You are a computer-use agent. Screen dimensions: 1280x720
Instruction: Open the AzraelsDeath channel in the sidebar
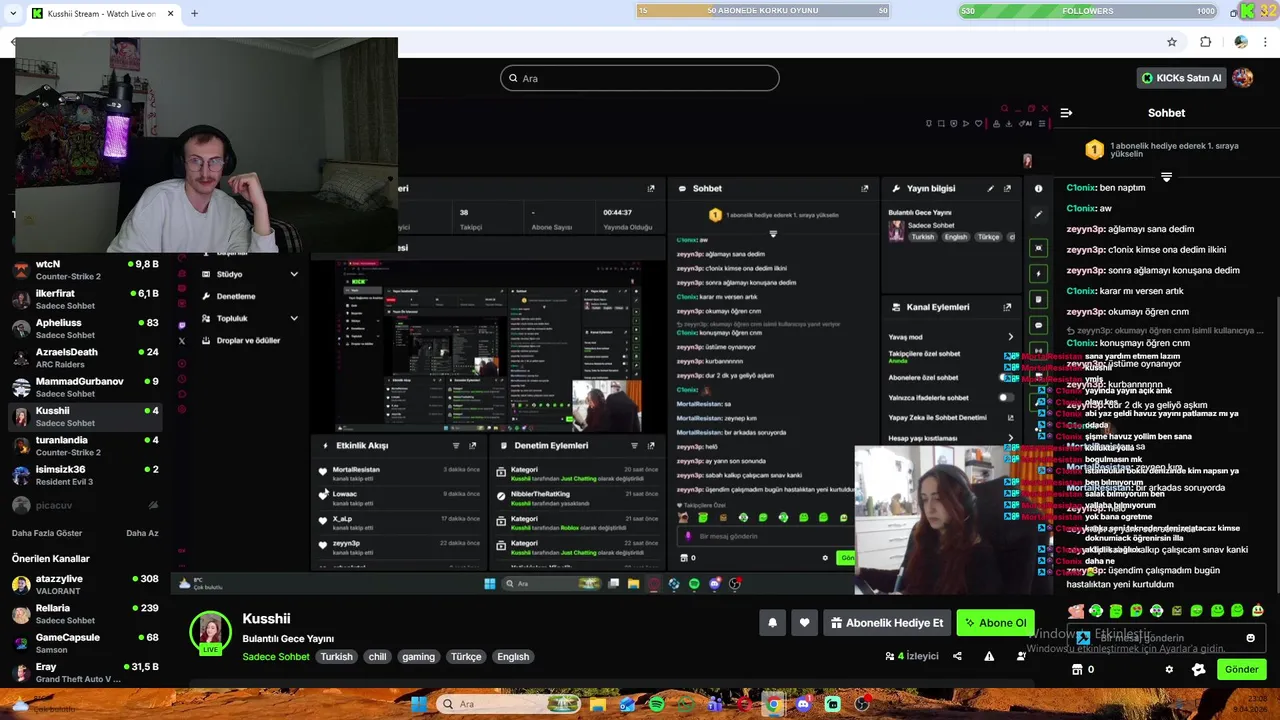[x=85, y=358]
